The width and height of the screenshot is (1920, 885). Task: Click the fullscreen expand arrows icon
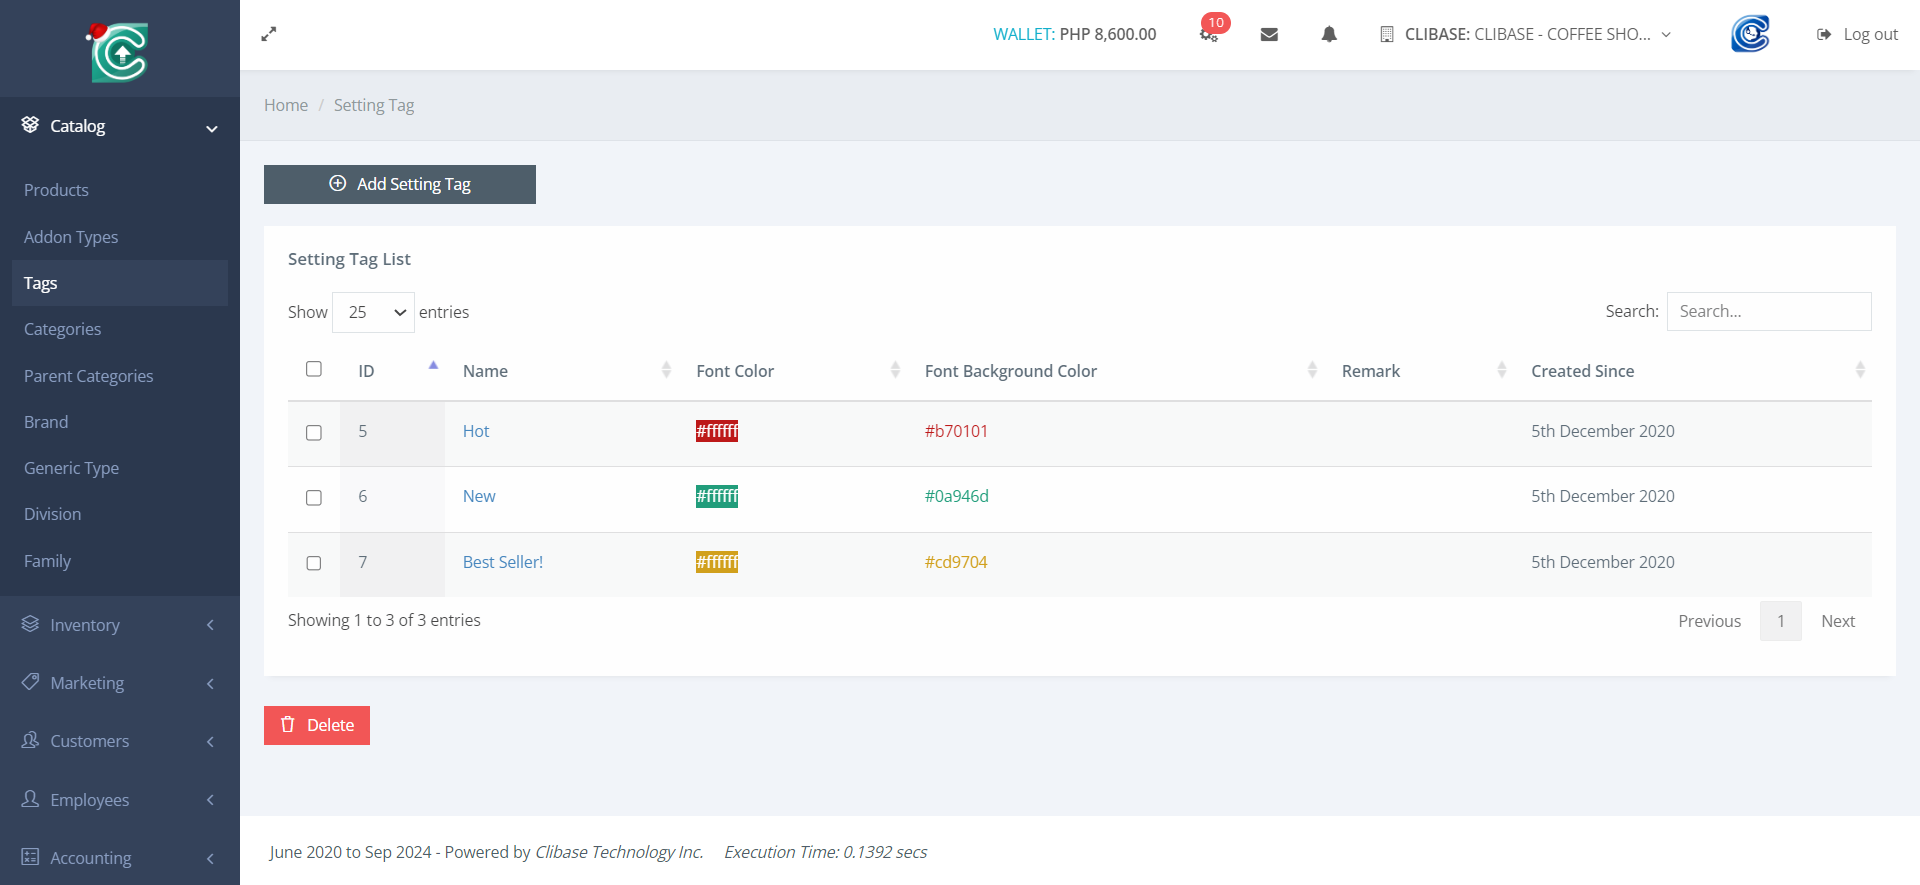[269, 34]
